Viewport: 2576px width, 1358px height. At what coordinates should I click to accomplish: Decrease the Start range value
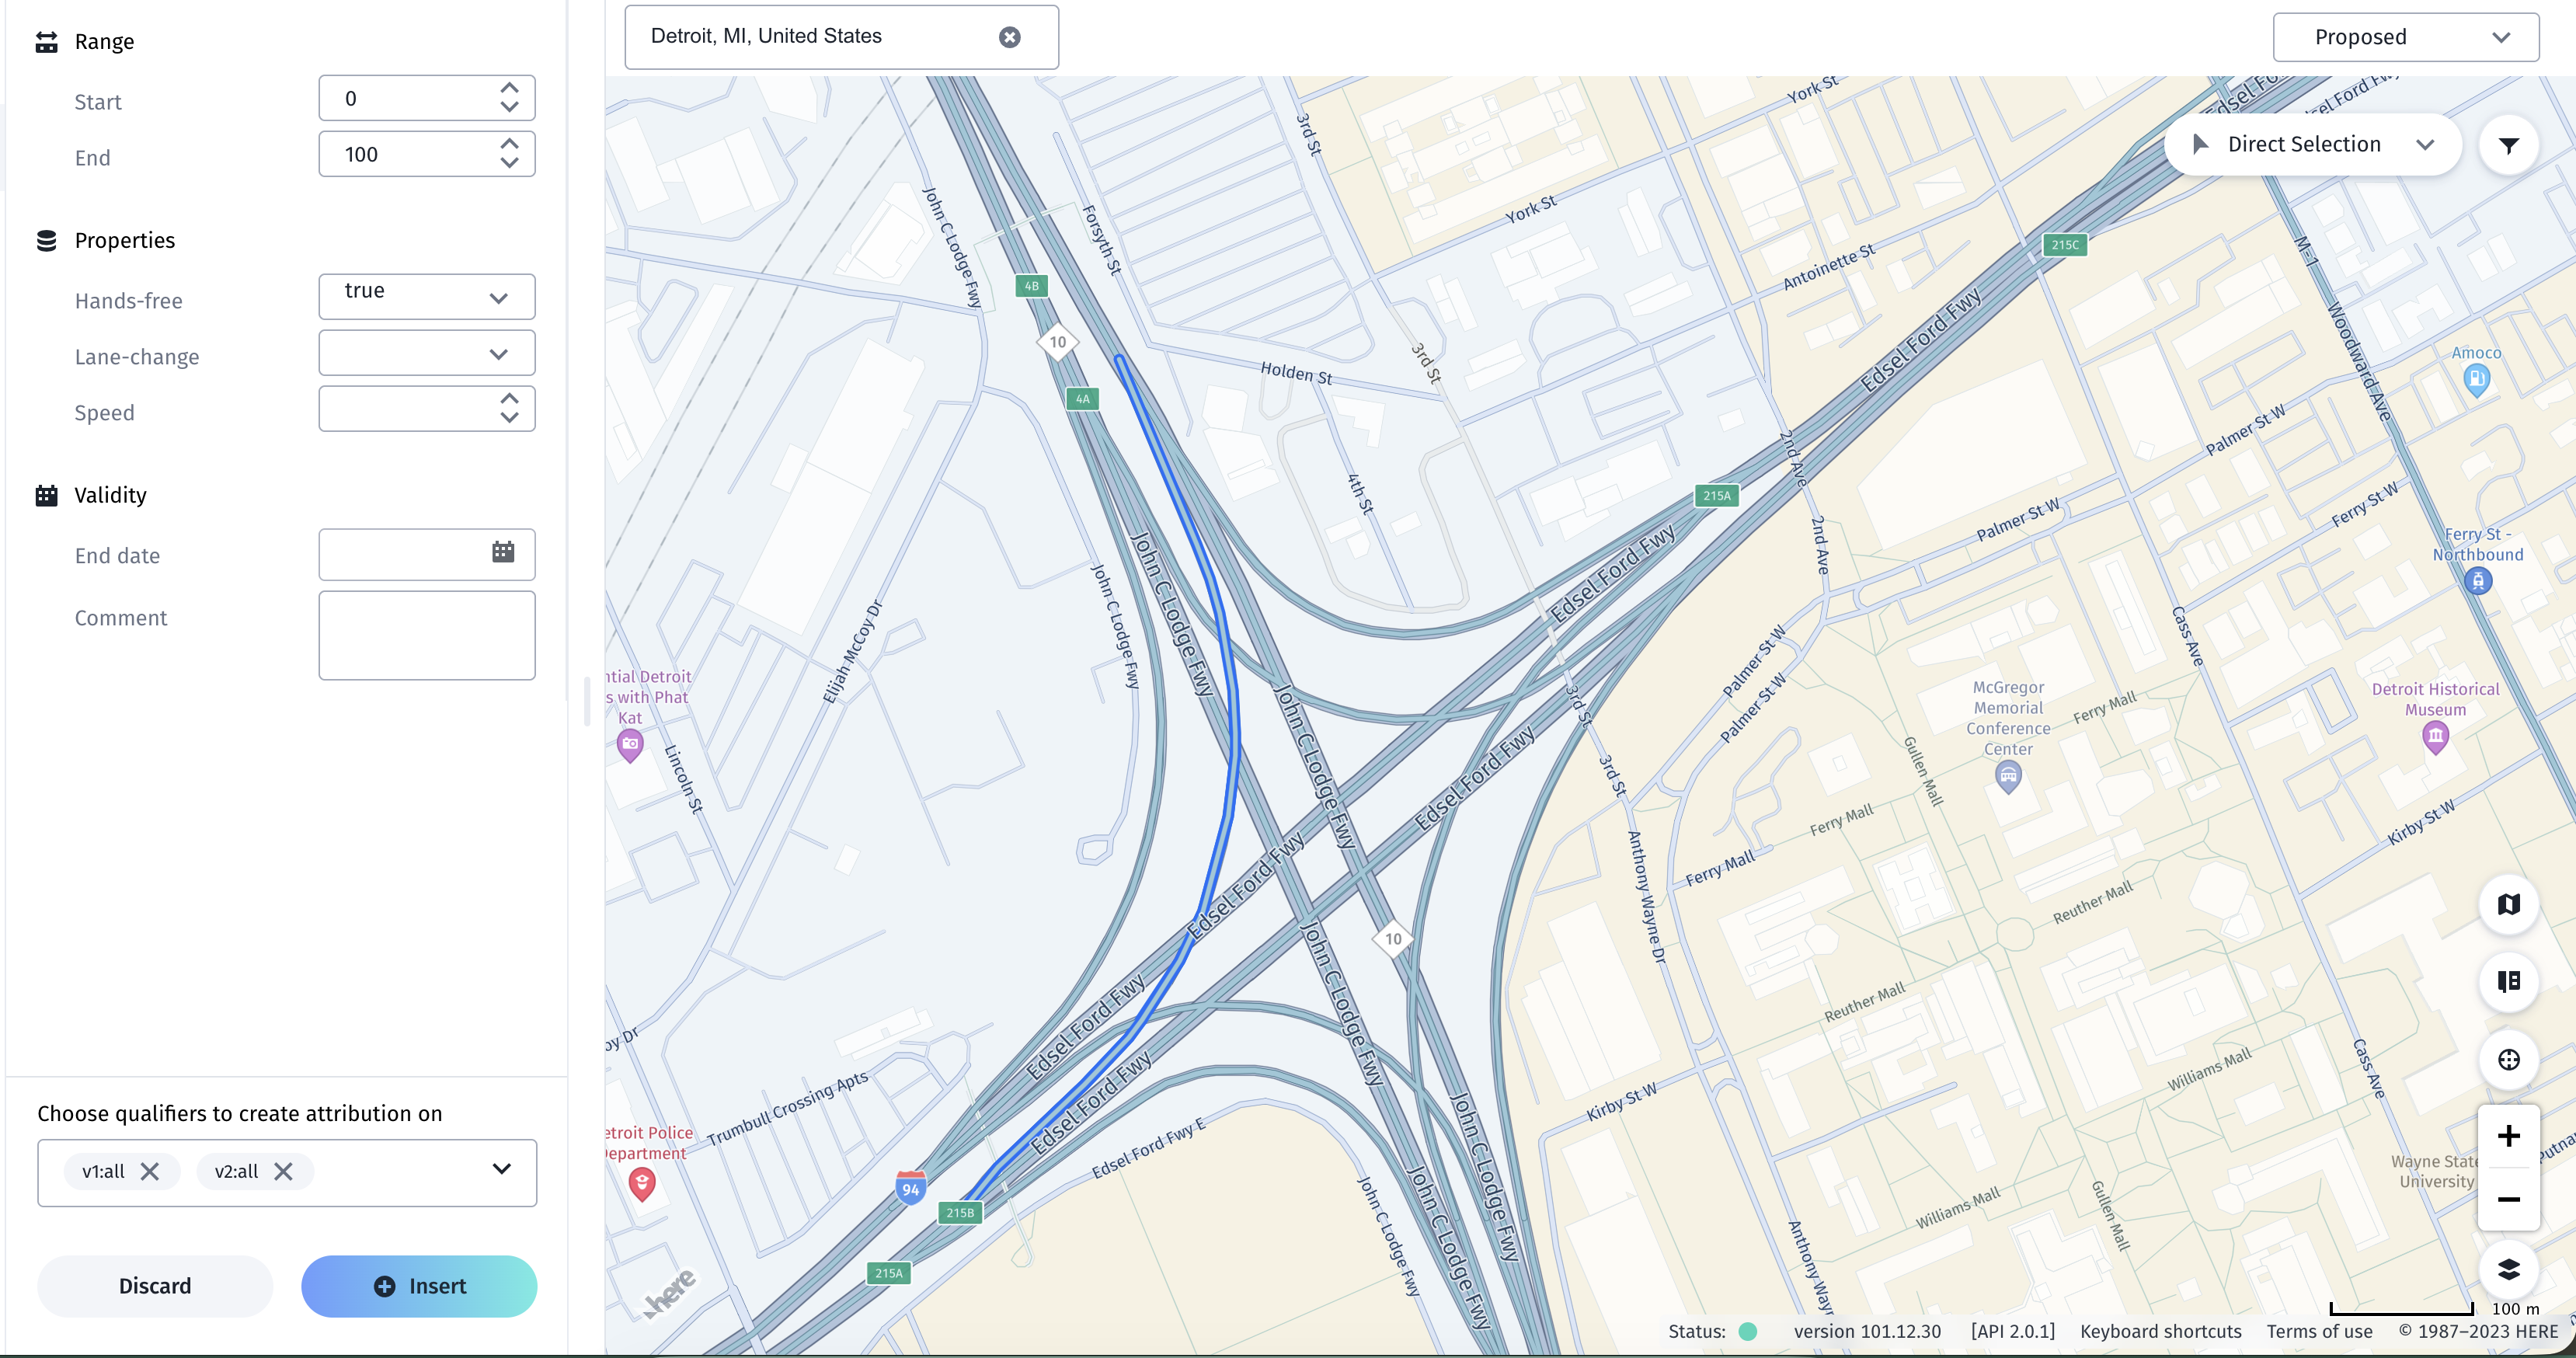coord(509,106)
